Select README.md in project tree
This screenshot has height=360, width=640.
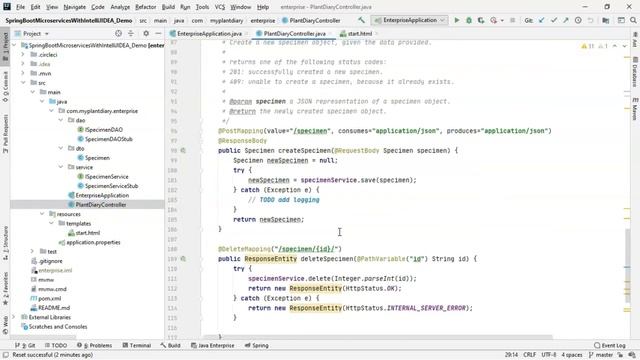[x=54, y=308]
